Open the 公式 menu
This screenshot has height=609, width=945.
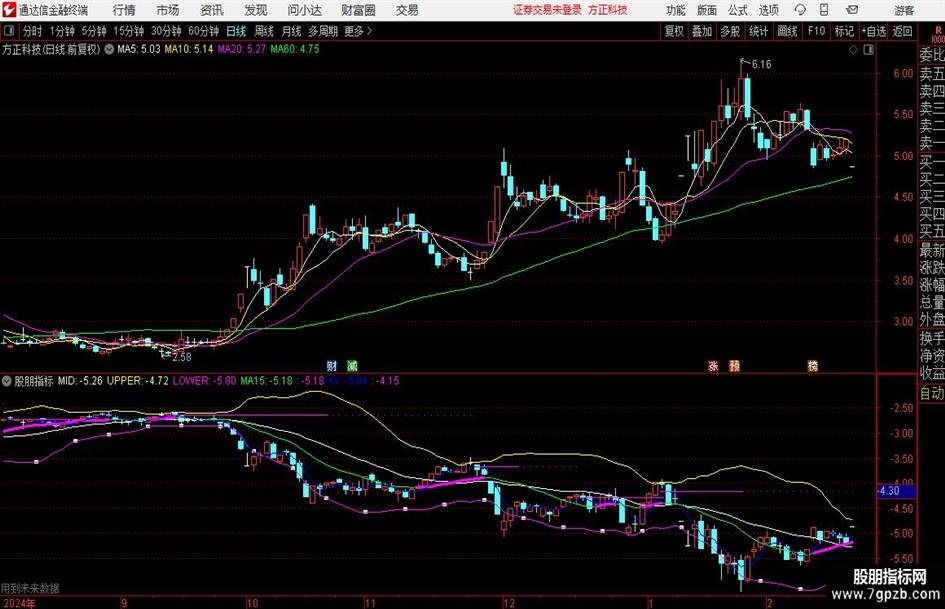tap(738, 10)
